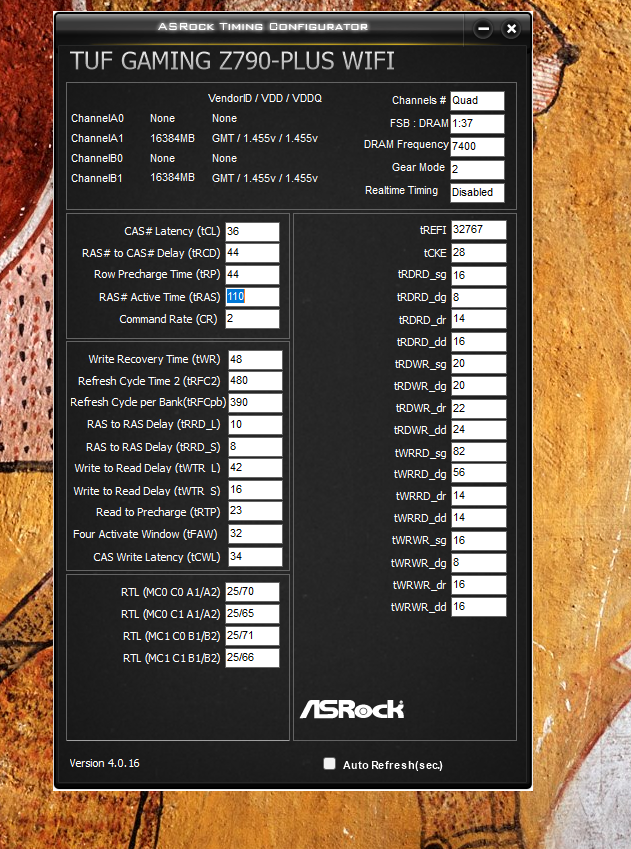Click the tREFI value field
Screen dimensions: 631x849
pos(479,230)
